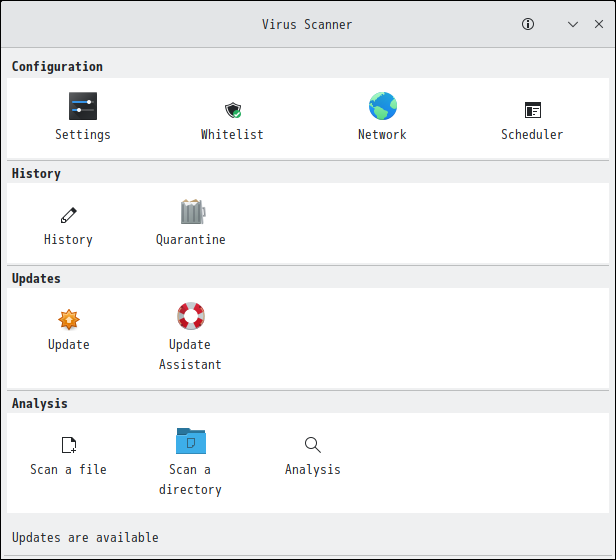Open the Settings sliders icon

point(83,106)
